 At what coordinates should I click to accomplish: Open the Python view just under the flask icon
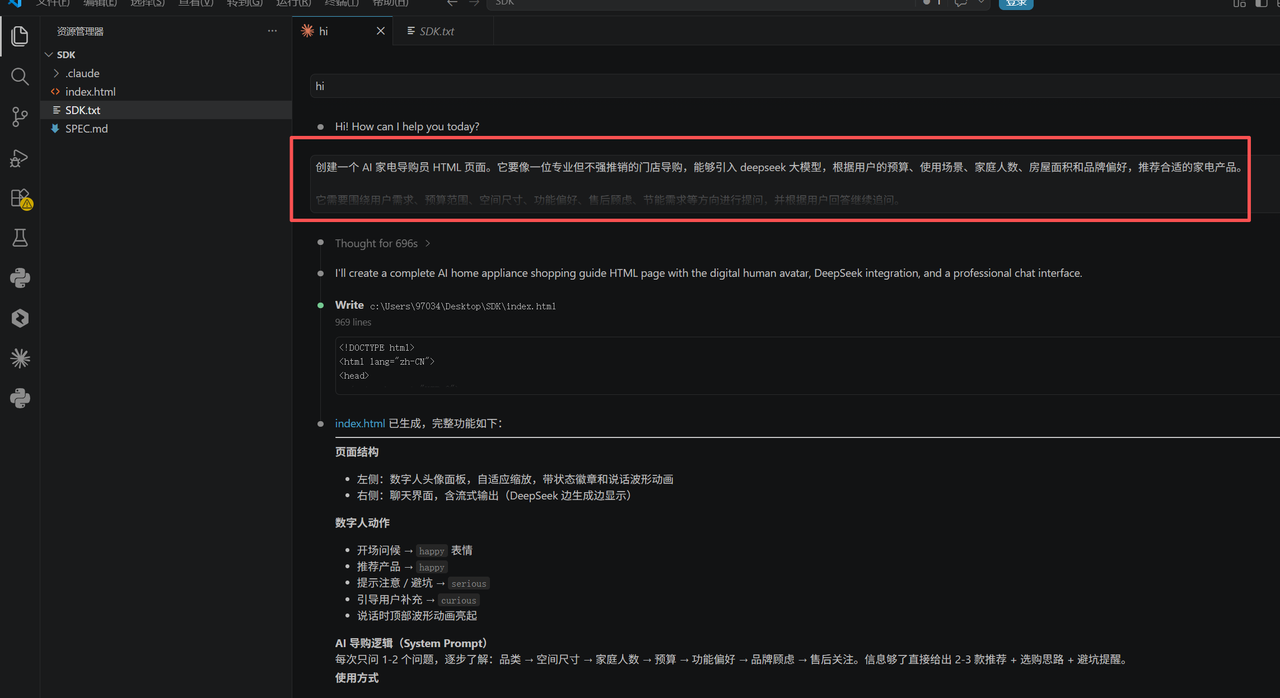click(19, 278)
